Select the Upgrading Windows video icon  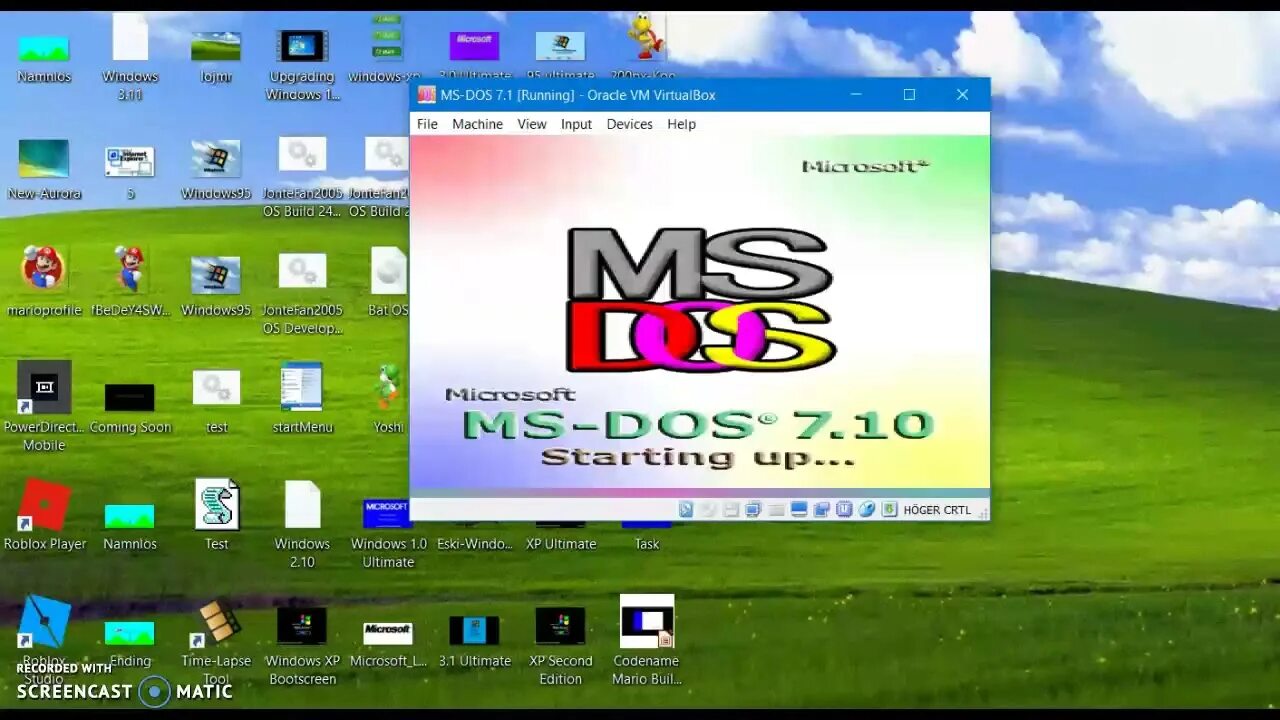pos(302,60)
